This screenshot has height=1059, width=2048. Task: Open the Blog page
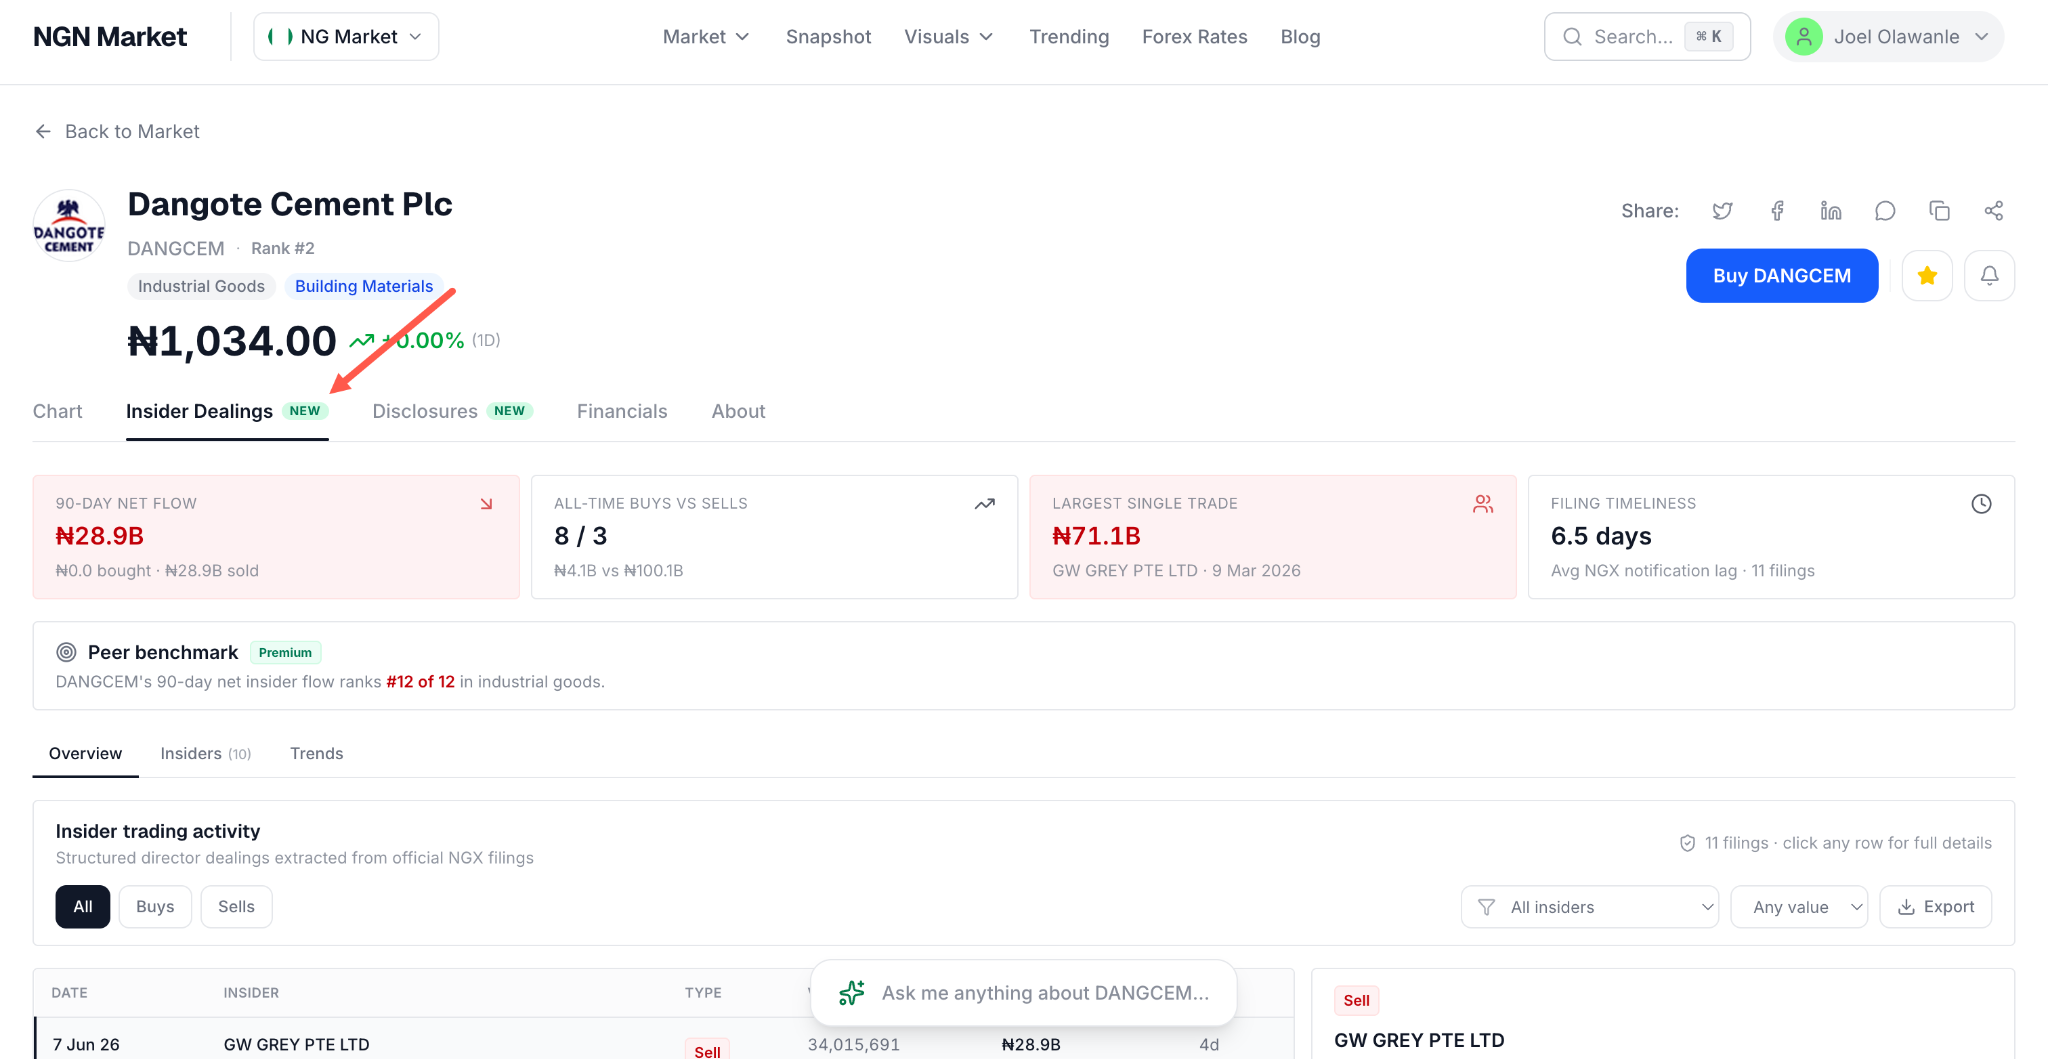point(1300,37)
